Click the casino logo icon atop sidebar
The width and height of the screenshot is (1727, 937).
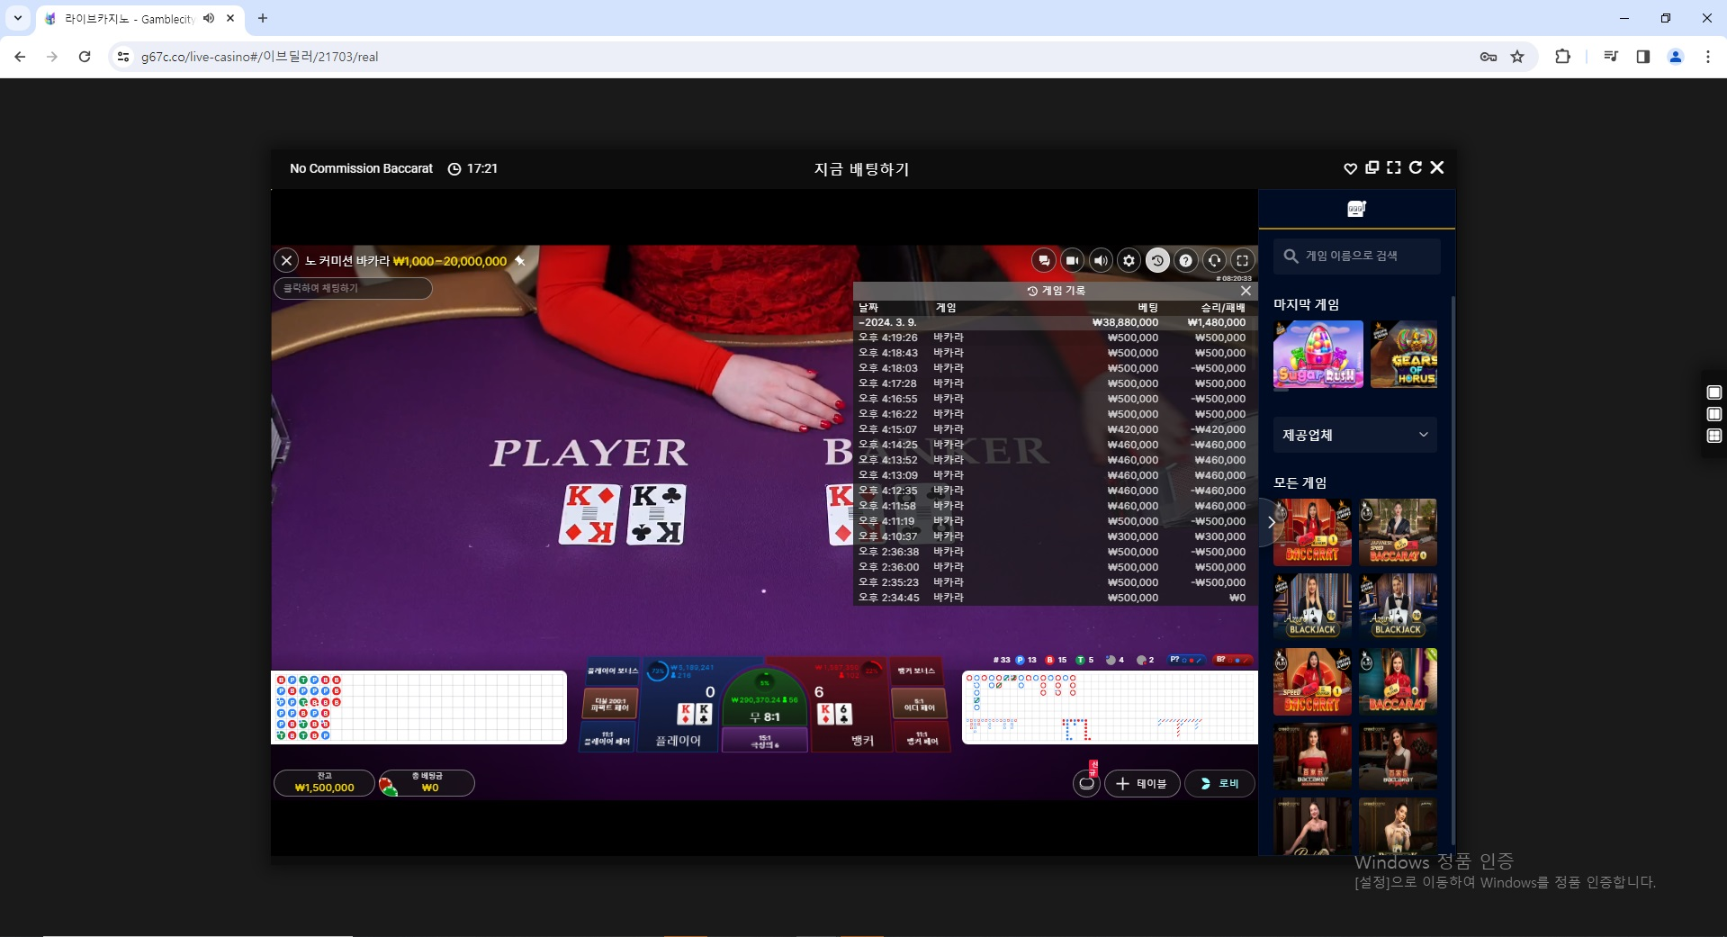click(x=1356, y=208)
